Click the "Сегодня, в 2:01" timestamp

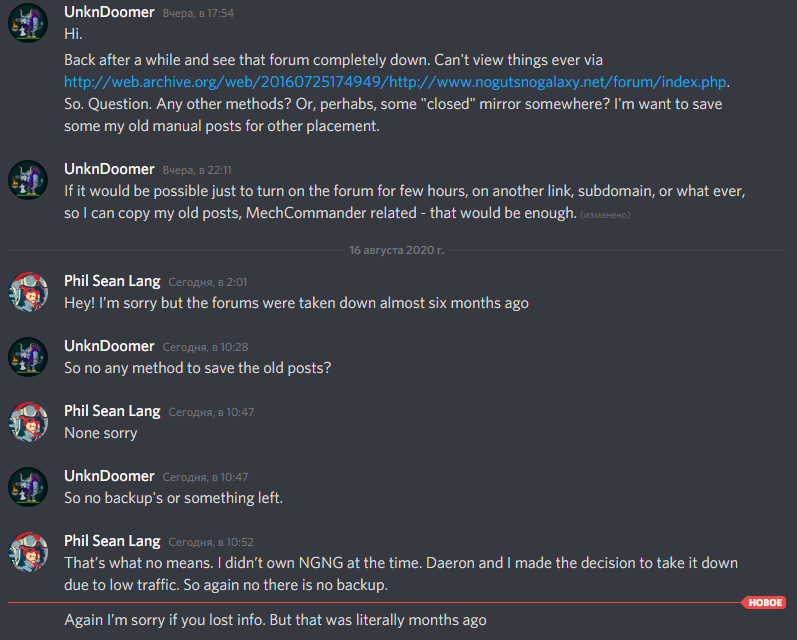[x=207, y=282]
